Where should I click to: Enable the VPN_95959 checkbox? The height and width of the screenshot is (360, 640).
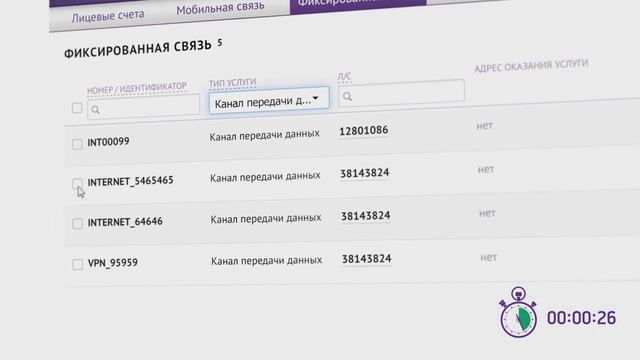[x=78, y=264]
